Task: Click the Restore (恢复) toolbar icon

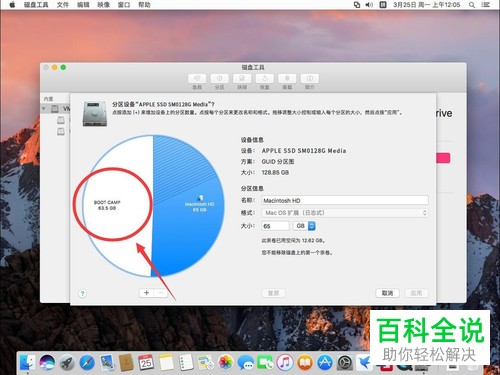Action: click(265, 79)
